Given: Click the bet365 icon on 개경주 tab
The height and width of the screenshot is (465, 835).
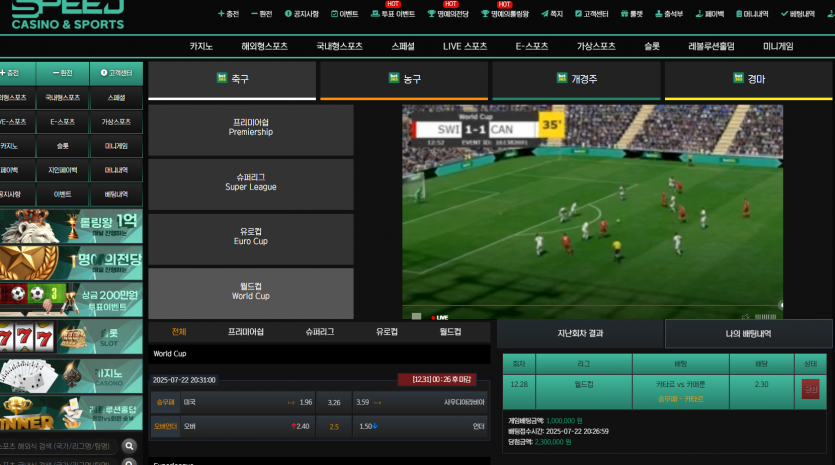Looking at the screenshot, I should 562,78.
